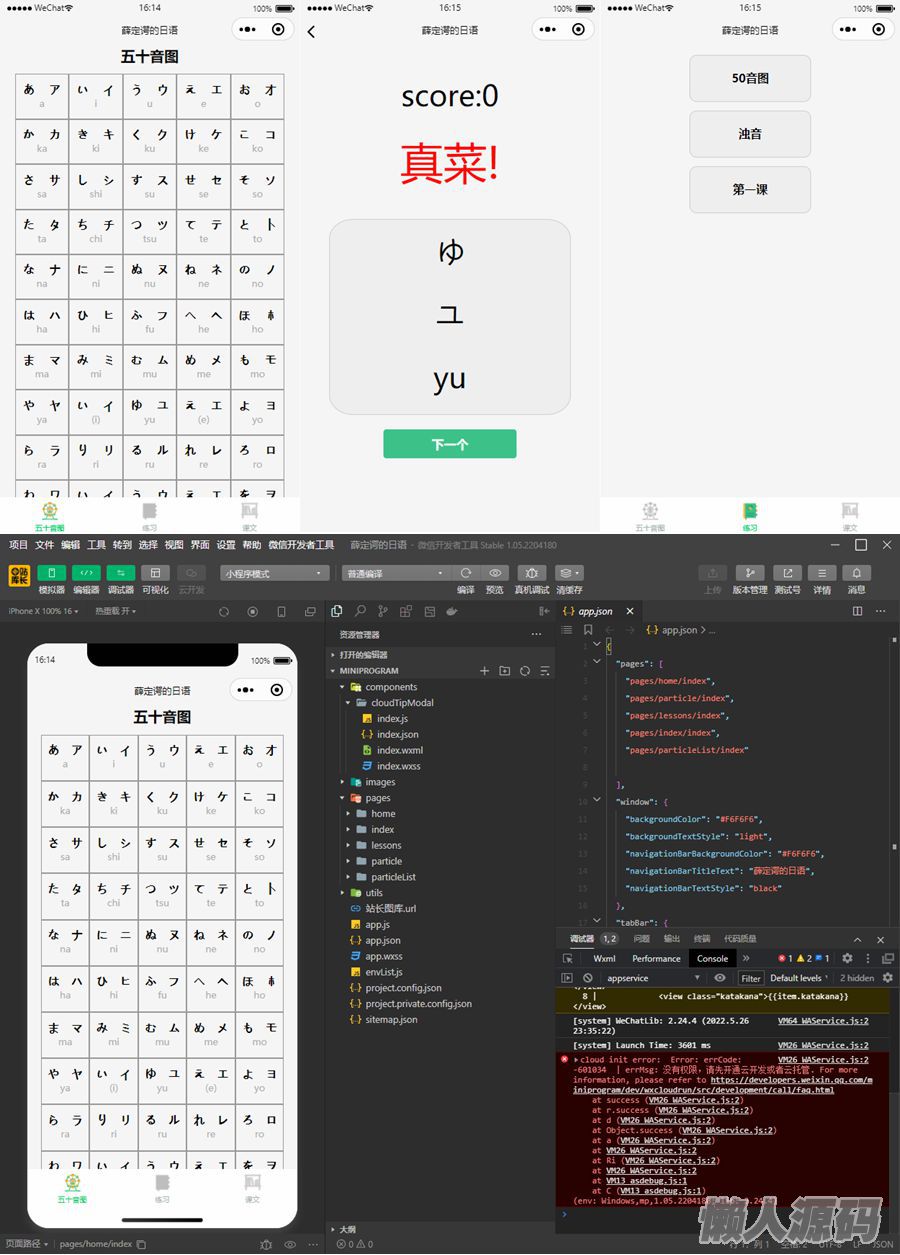The image size is (900, 1255).
Task: Click the 浊音 button
Action: pos(750,134)
